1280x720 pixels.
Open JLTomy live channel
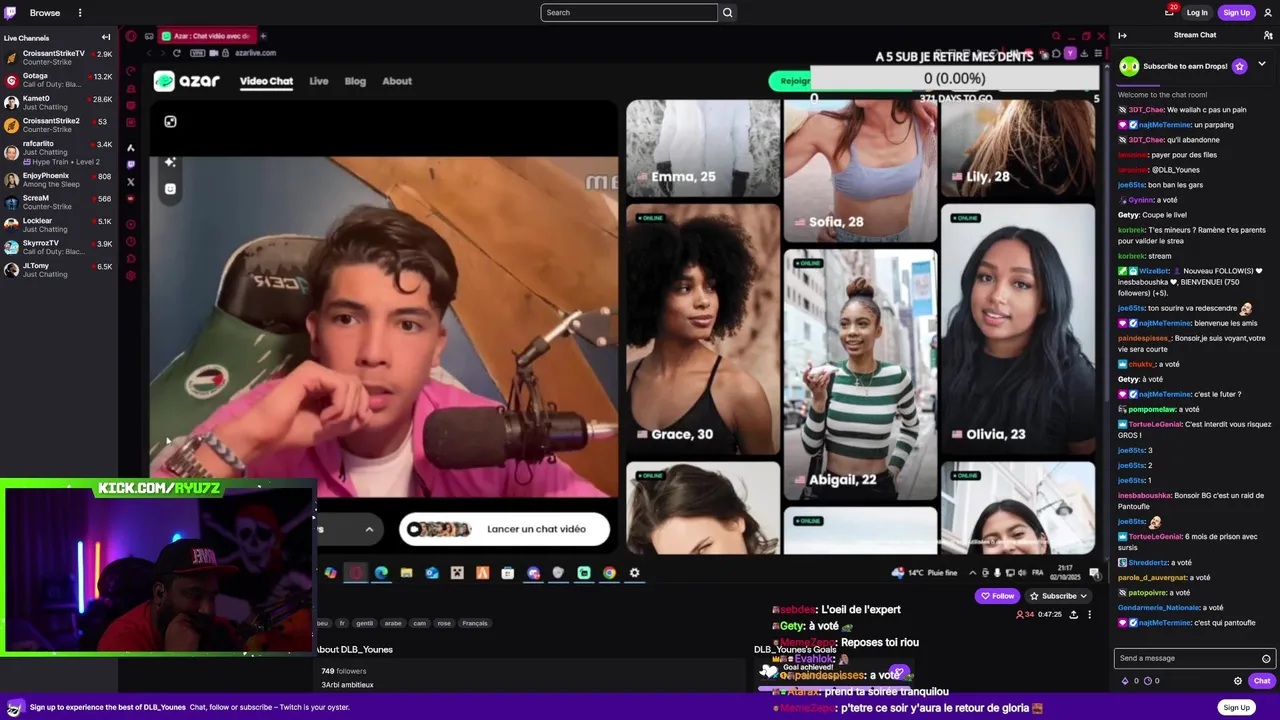pos(58,270)
